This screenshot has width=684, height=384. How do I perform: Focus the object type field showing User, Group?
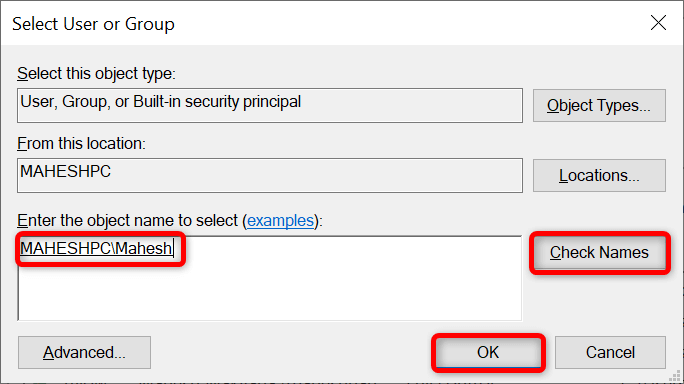[x=270, y=106]
